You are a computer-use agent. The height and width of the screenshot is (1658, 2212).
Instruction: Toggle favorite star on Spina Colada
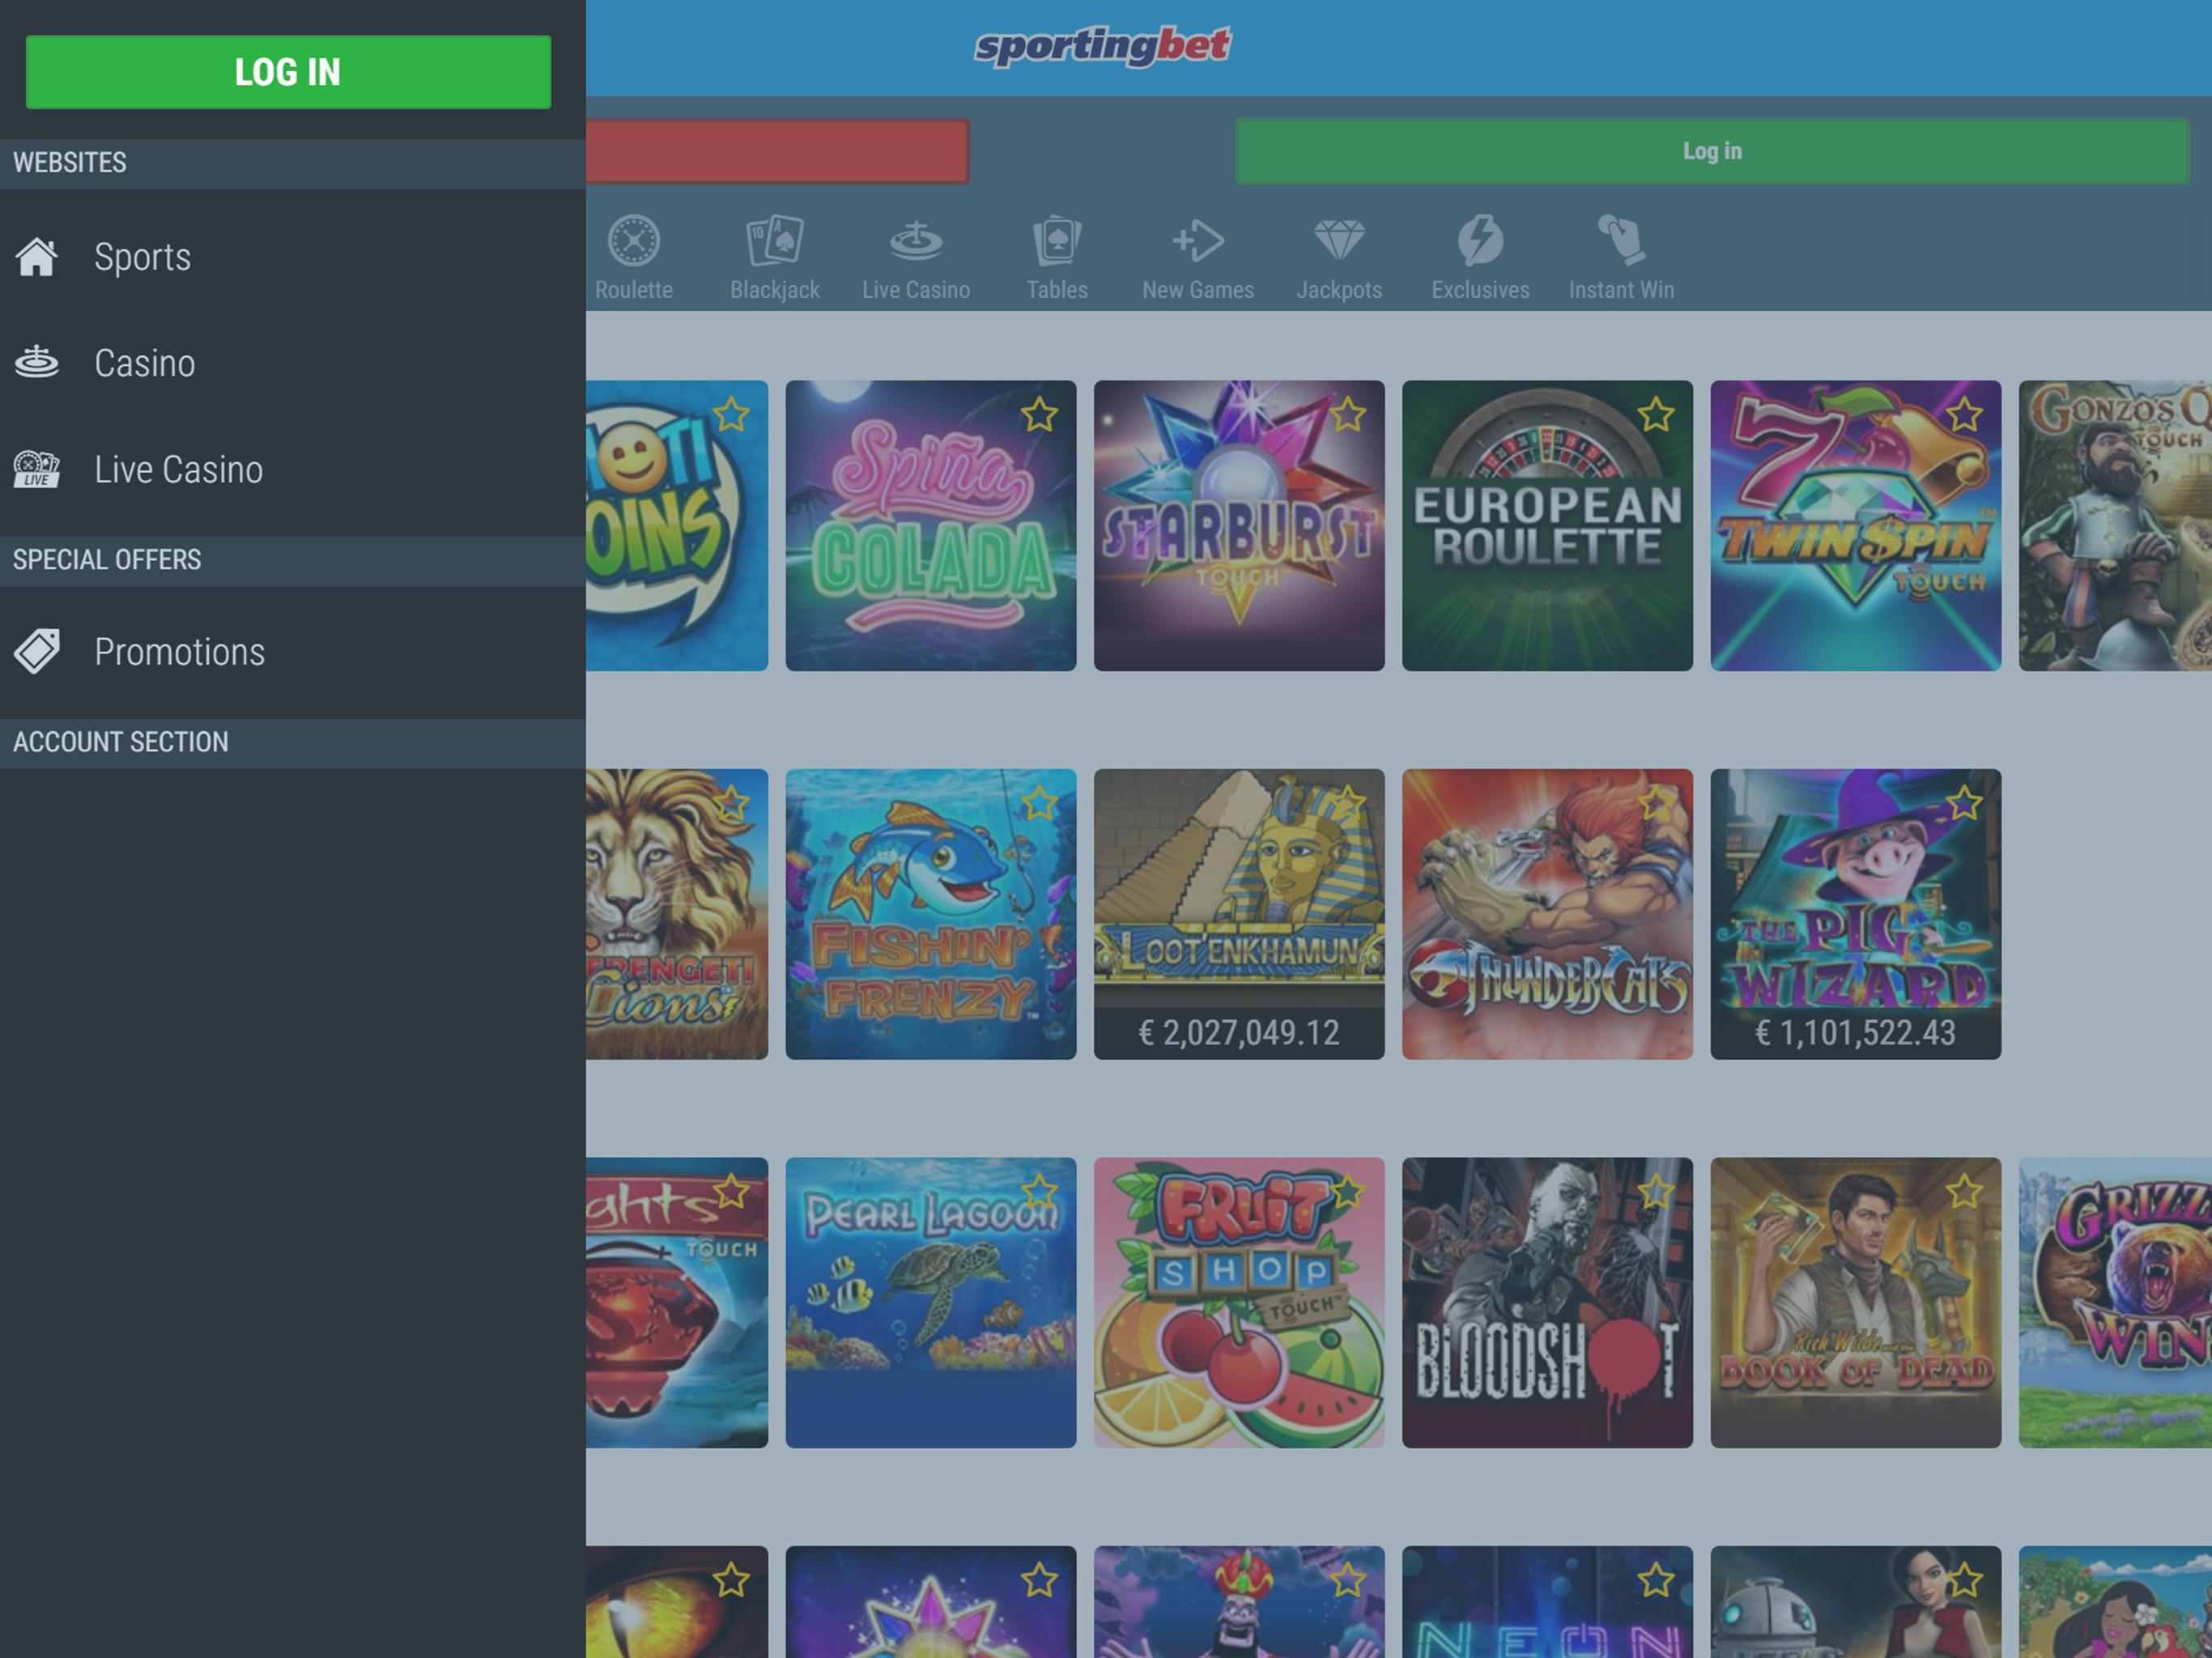[1039, 415]
